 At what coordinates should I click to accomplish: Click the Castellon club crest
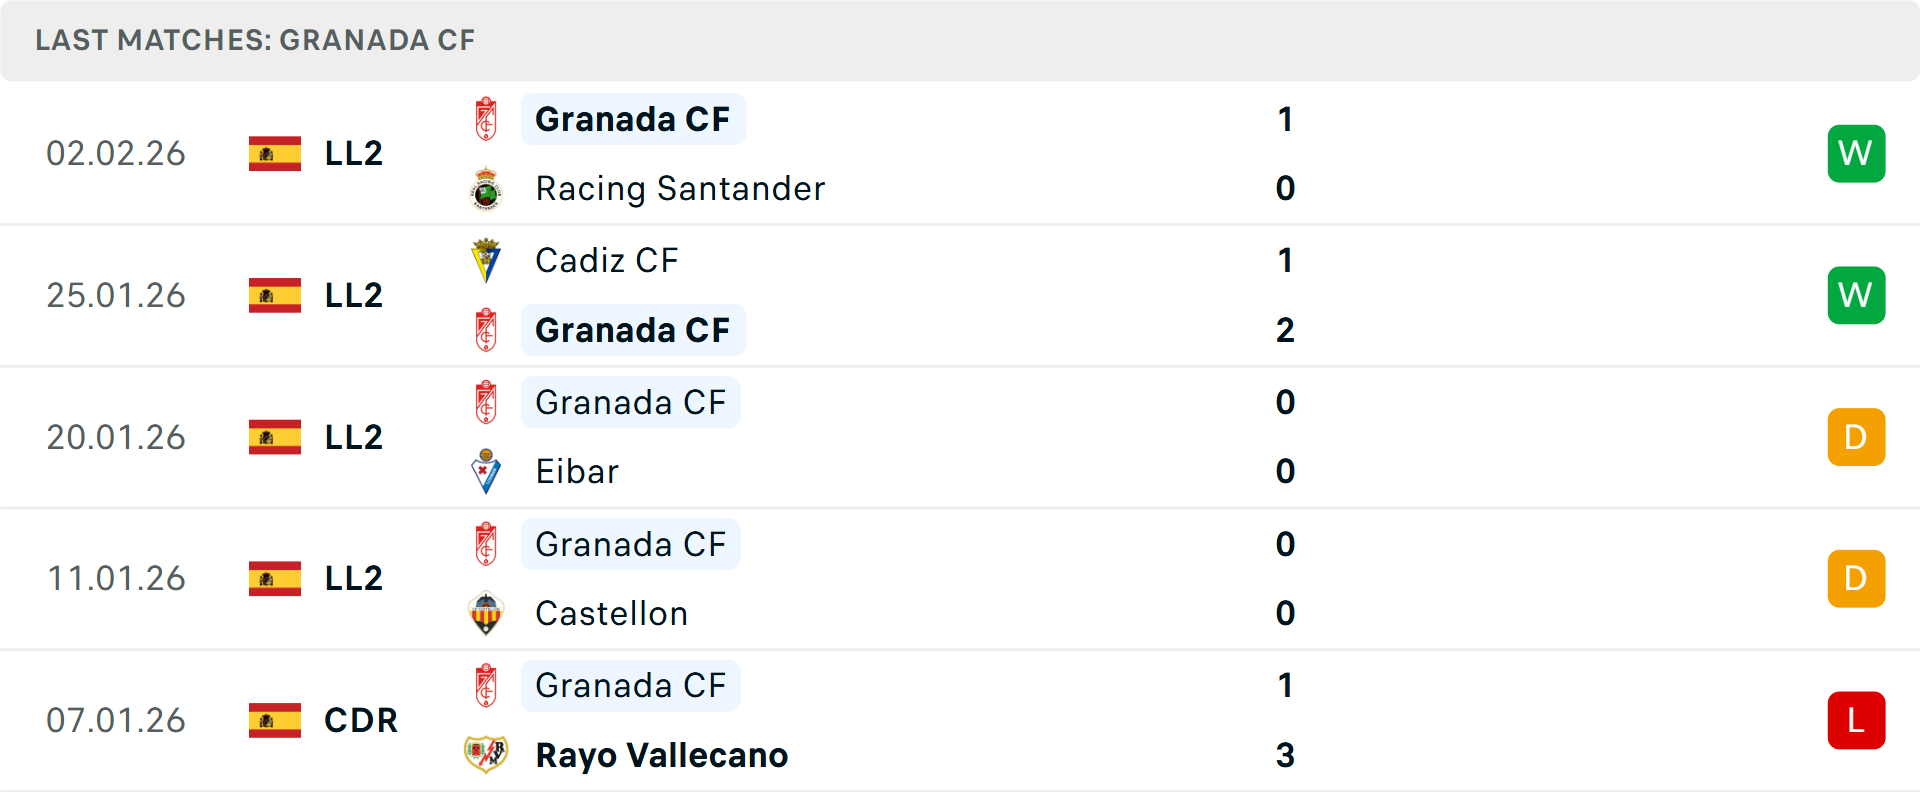pyautogui.click(x=486, y=613)
